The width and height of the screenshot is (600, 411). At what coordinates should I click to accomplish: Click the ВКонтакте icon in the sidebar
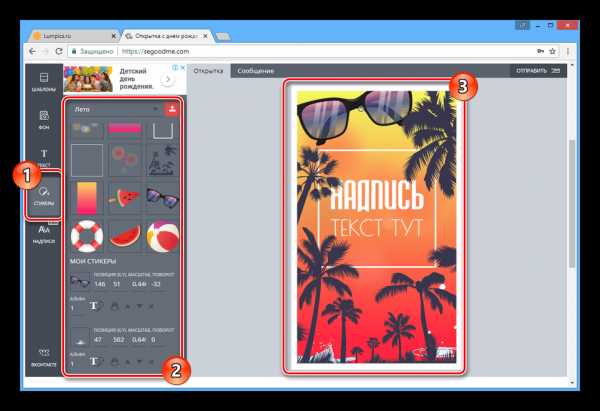click(44, 357)
